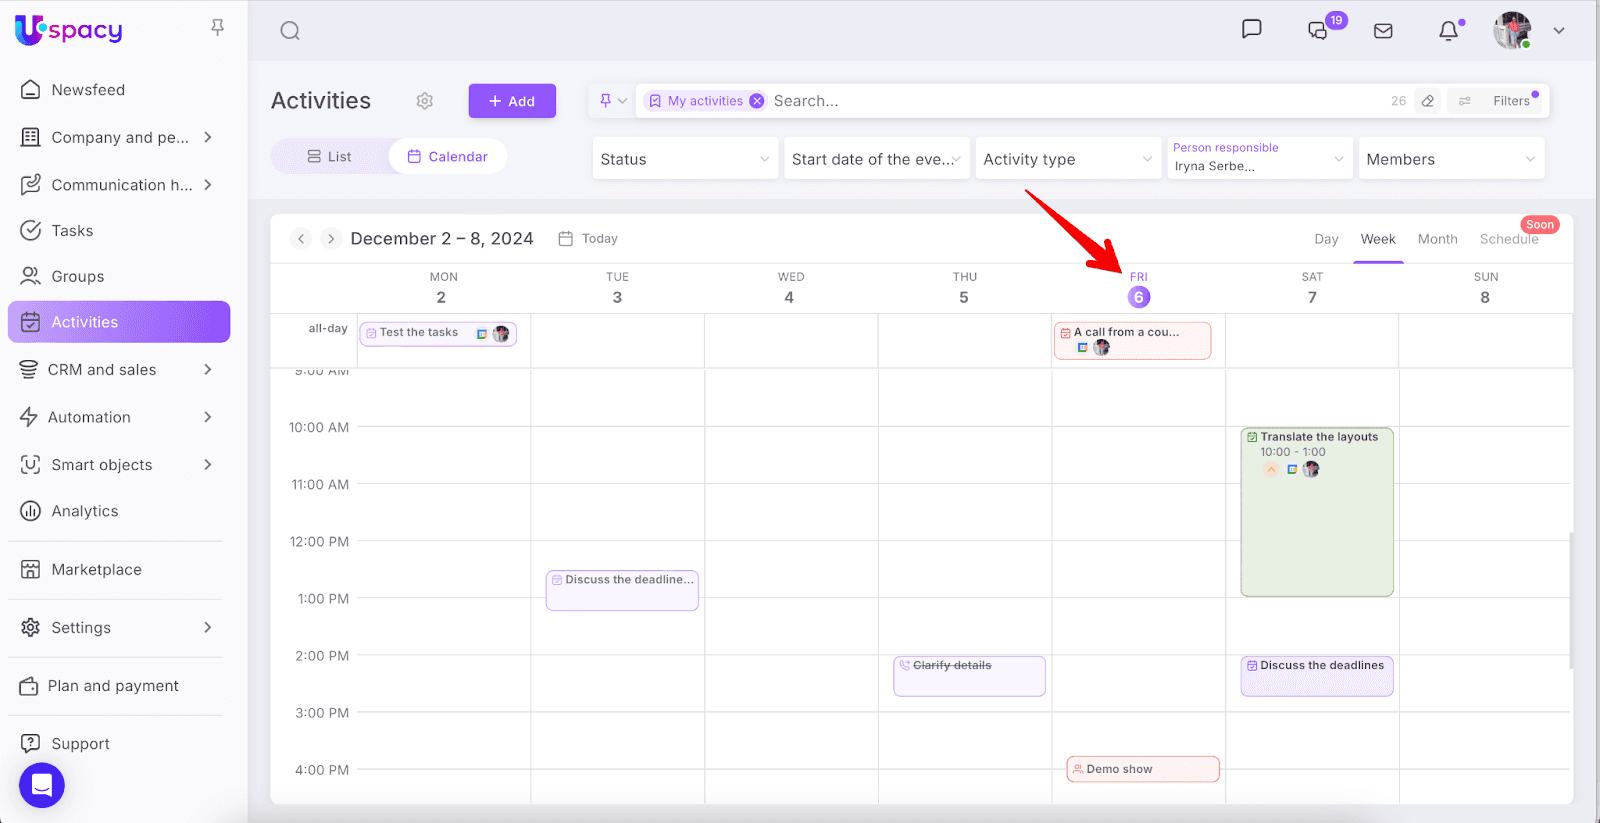Click the eraser icon to clear search filters
The width and height of the screenshot is (1600, 823).
[1428, 101]
